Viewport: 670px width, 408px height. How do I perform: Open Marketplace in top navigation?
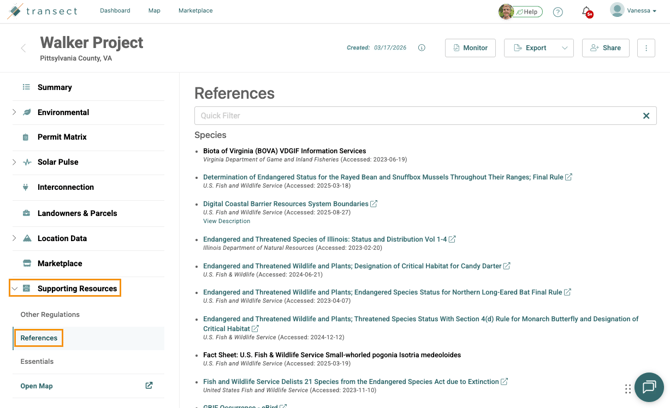coord(195,11)
